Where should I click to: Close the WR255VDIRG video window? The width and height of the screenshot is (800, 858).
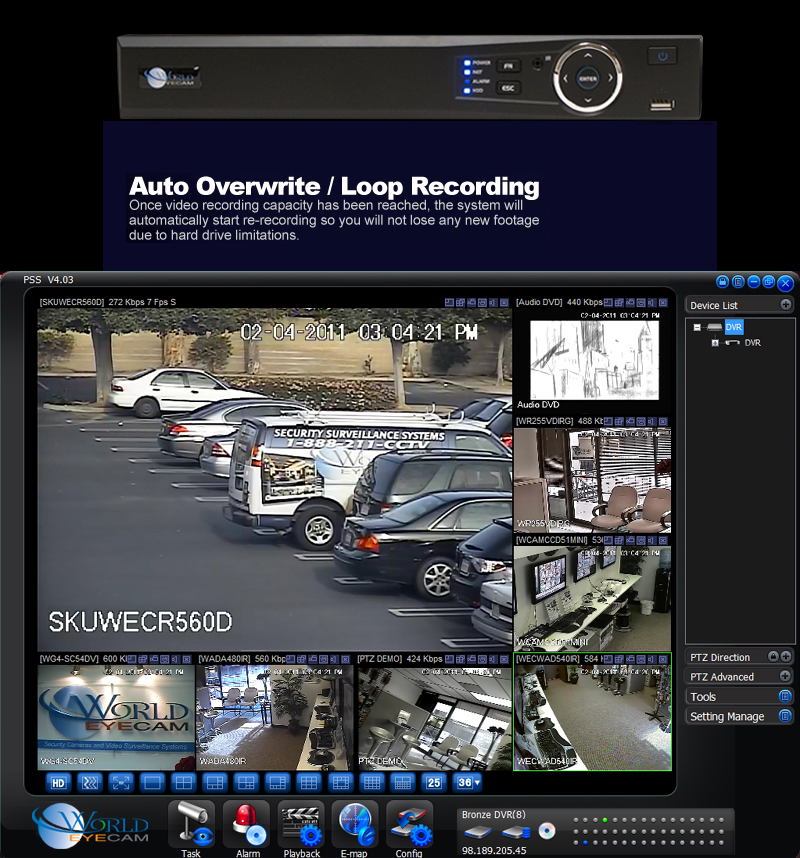[x=663, y=421]
